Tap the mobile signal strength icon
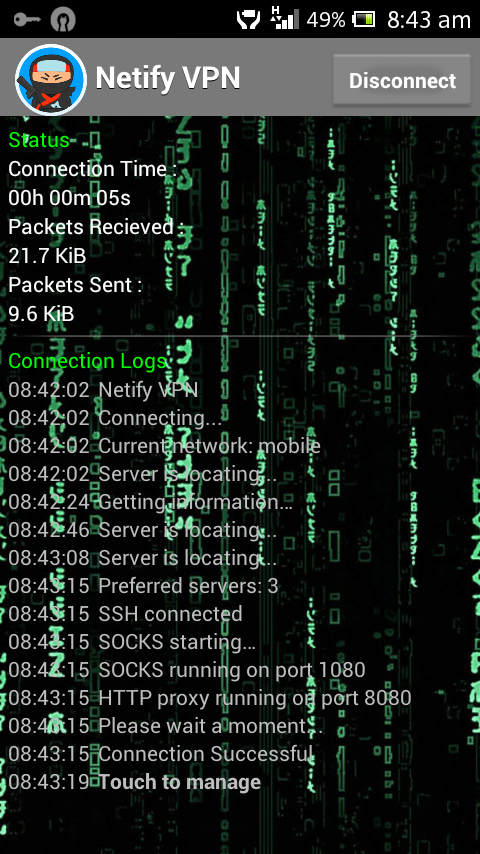 coord(284,20)
